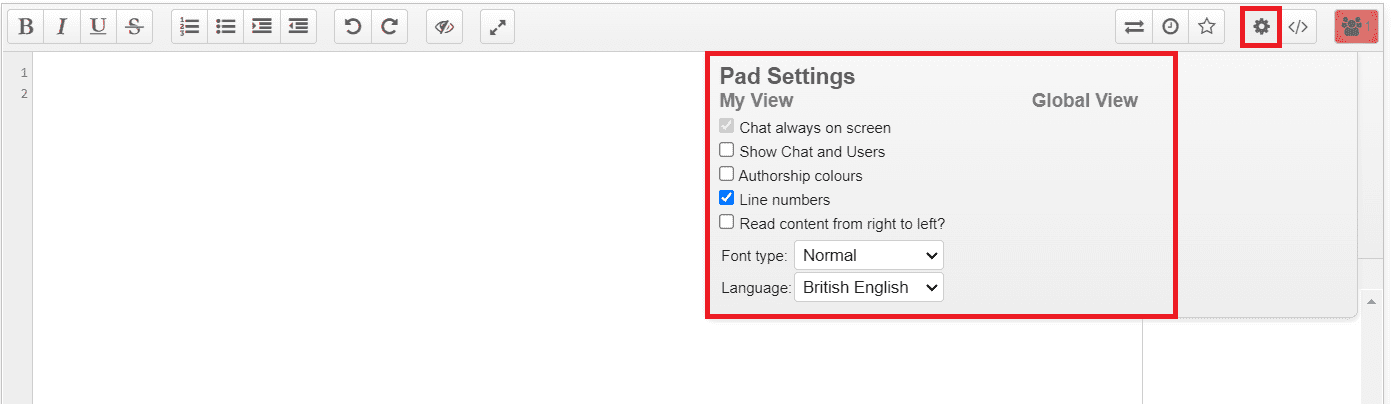Open the import/export arrows button
Image resolution: width=1391 pixels, height=404 pixels.
coord(1134,27)
